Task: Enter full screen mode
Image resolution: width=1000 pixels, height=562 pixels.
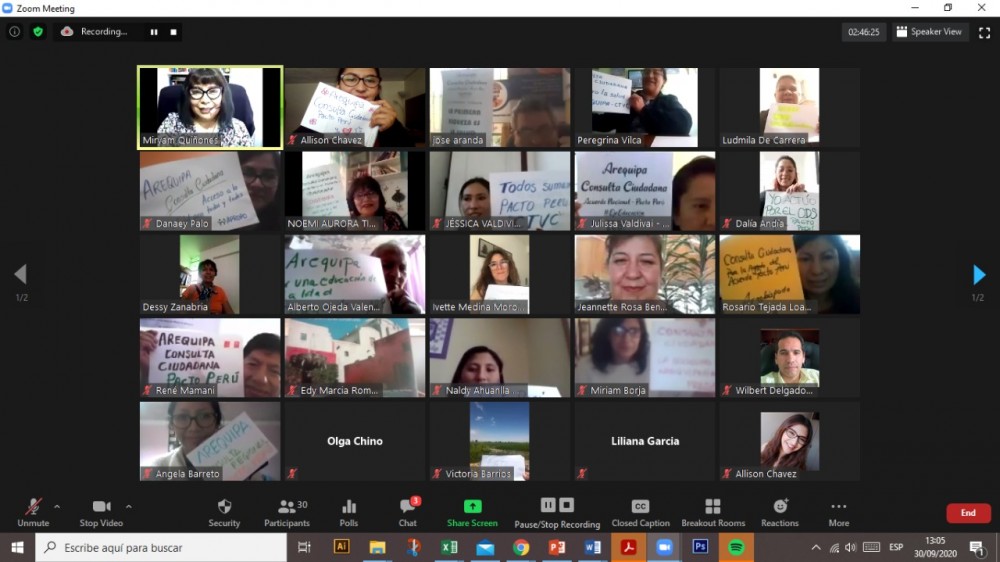Action: 984,32
